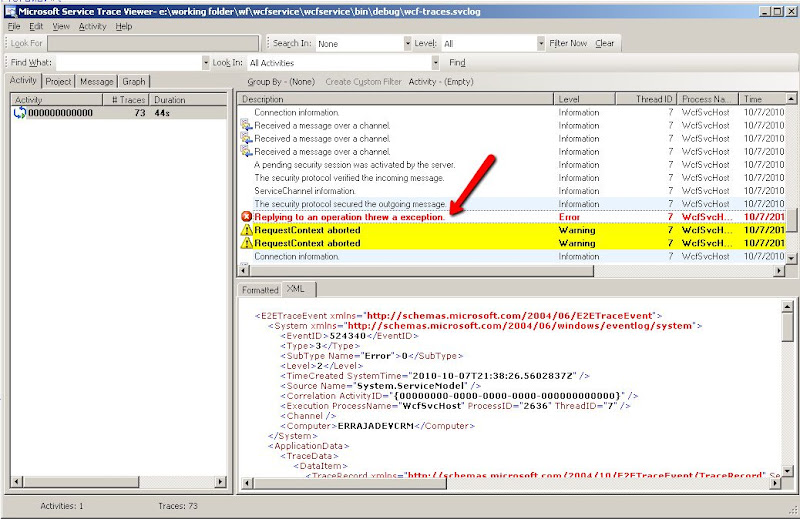Click the trace list vertical scrollbar
800x519 pixels.
point(793,180)
